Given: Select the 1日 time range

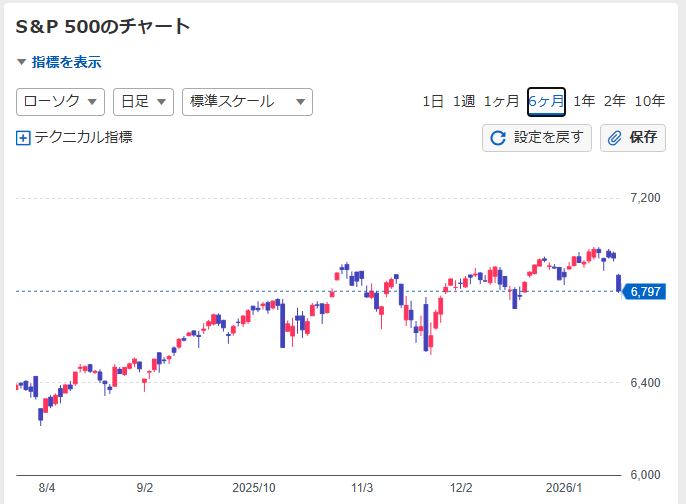Looking at the screenshot, I should 433,101.
